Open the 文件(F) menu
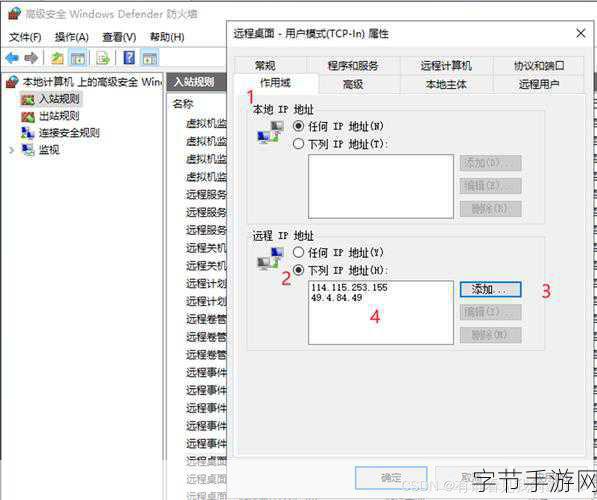The image size is (597, 500). tap(25, 37)
